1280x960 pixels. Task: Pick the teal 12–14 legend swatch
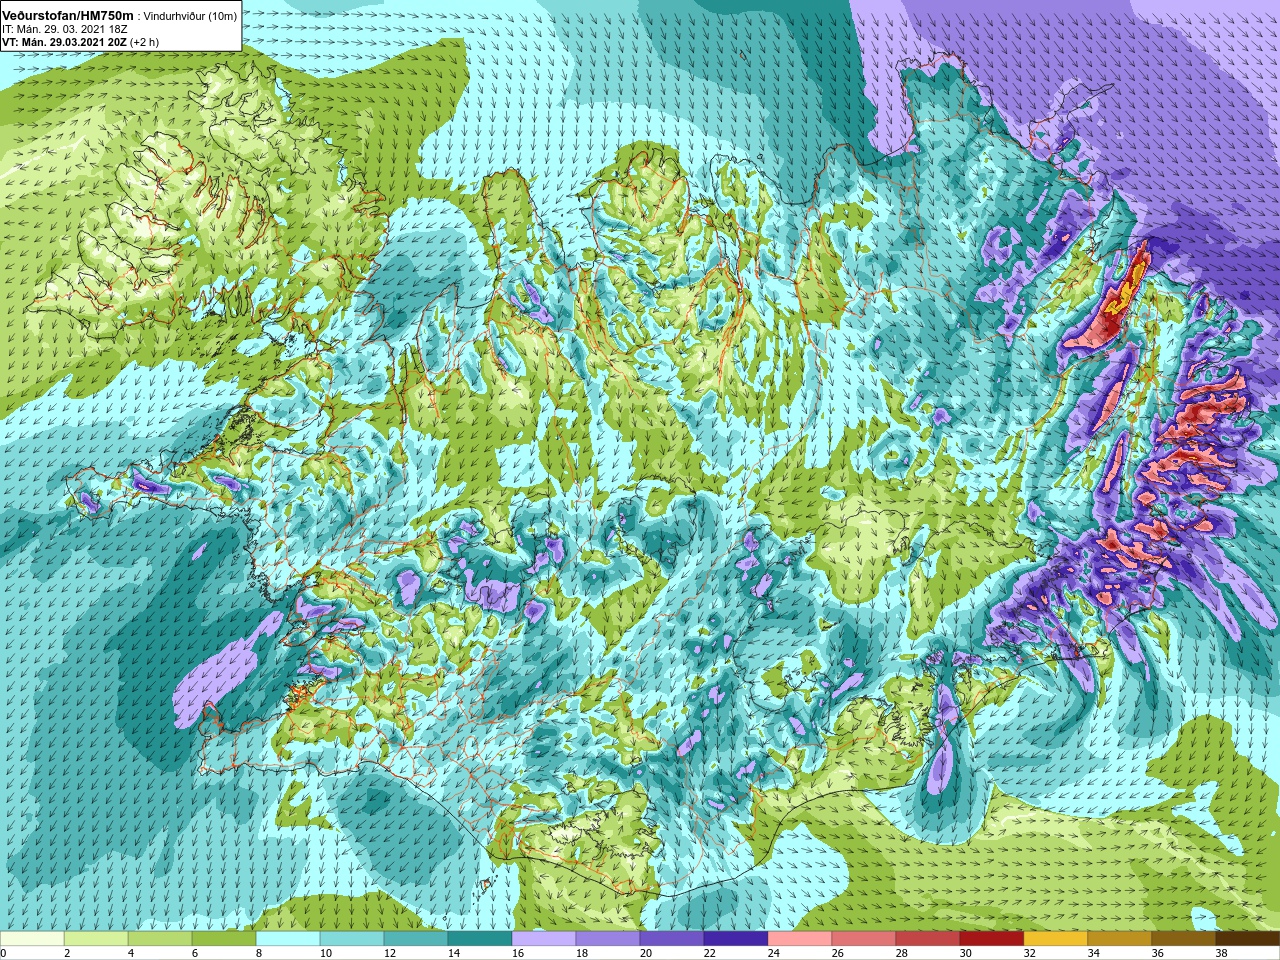point(416,940)
